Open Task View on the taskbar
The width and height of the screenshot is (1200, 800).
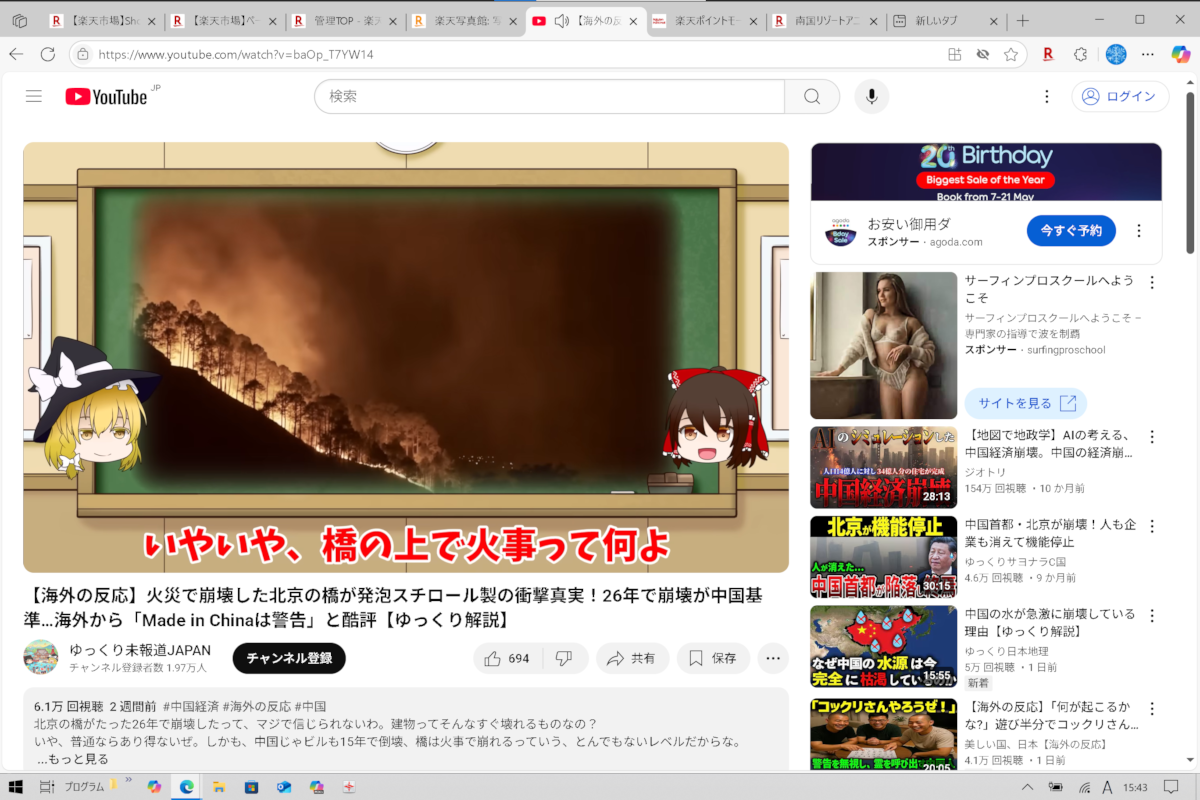pos(46,787)
